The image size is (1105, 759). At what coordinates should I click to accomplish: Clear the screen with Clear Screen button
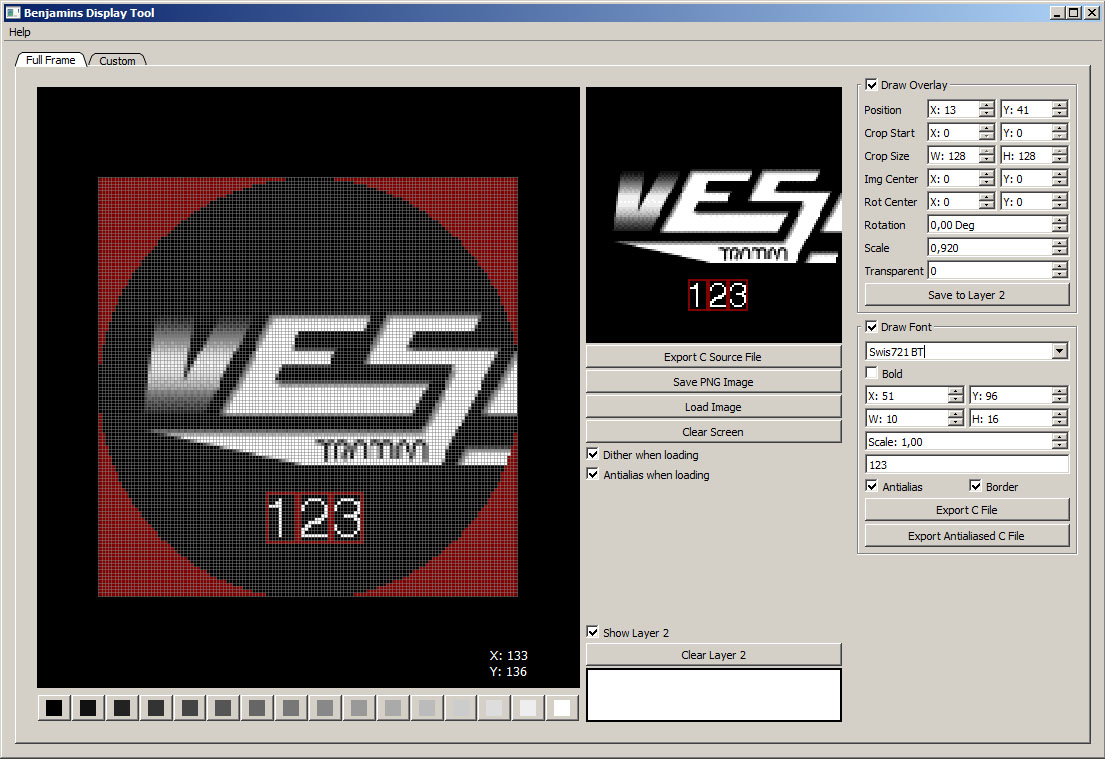tap(712, 431)
